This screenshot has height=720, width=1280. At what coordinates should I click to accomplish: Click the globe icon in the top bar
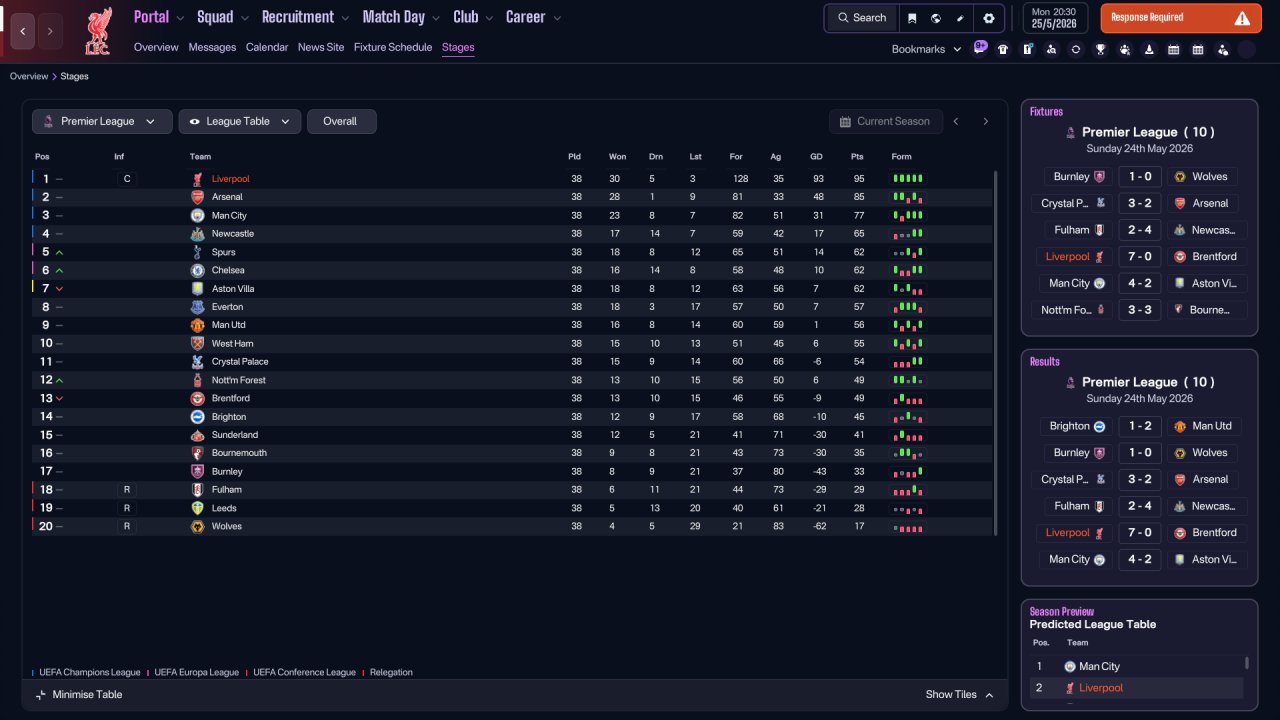[x=936, y=18]
